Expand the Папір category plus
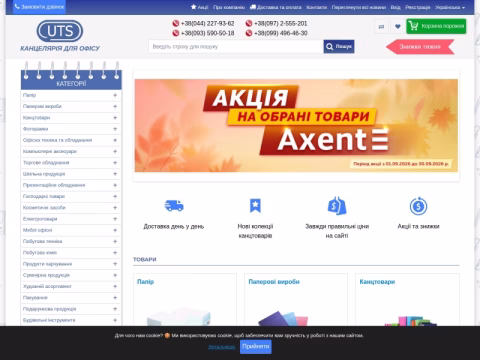This screenshot has width=480, height=360. coord(115,95)
